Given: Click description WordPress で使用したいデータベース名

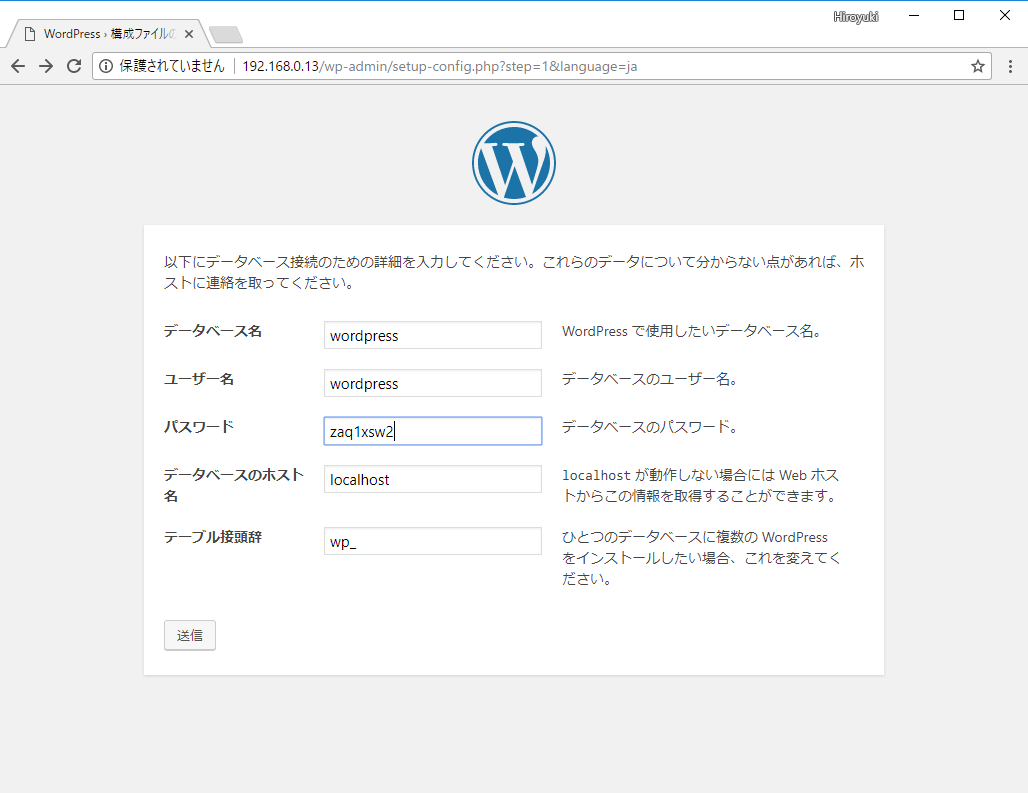Looking at the screenshot, I should 692,331.
